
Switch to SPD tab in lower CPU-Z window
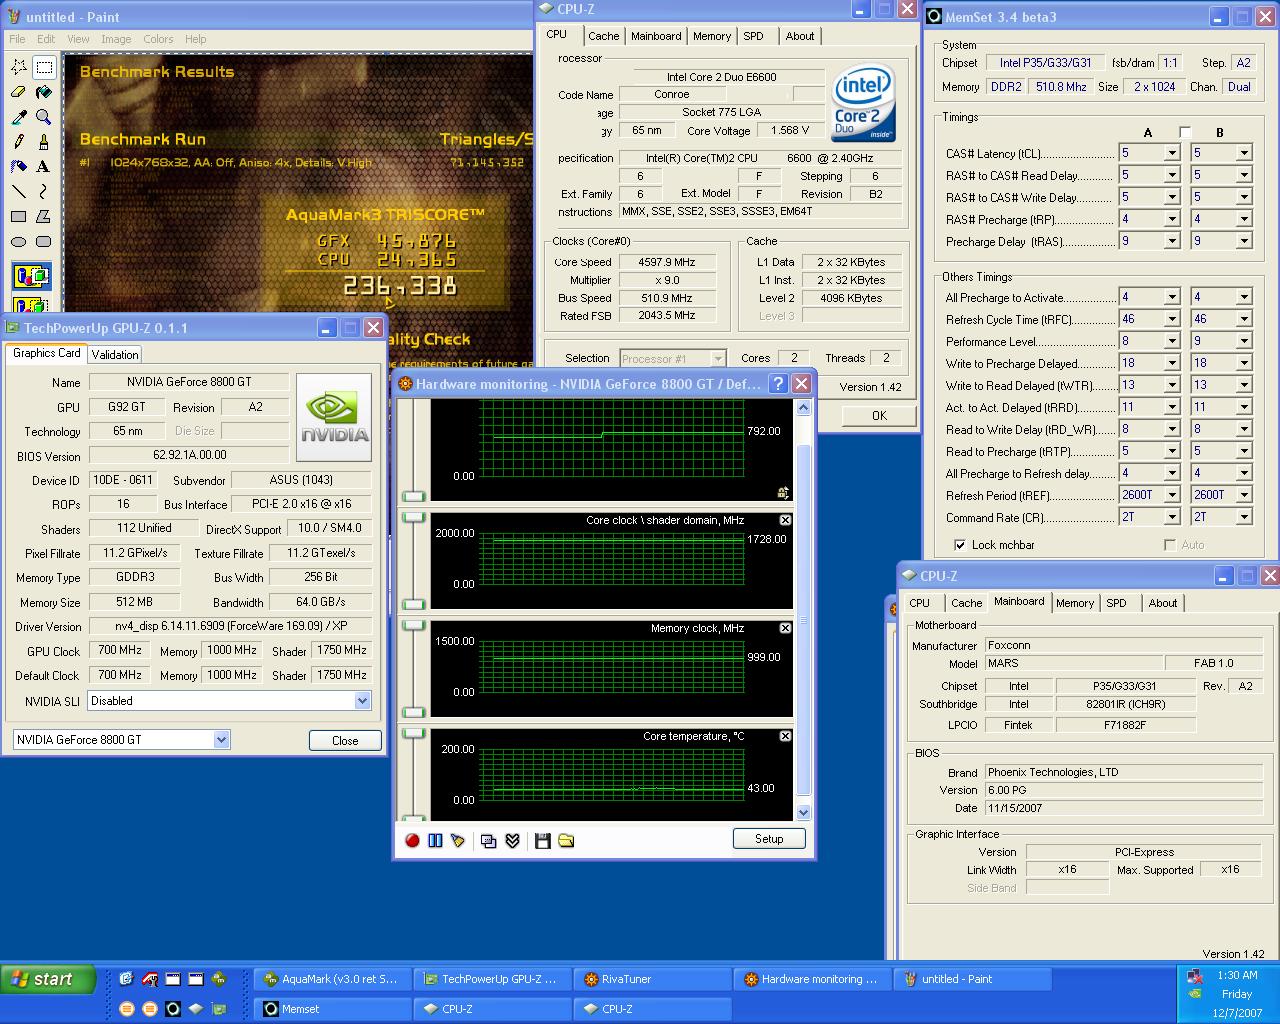pyautogui.click(x=1116, y=603)
